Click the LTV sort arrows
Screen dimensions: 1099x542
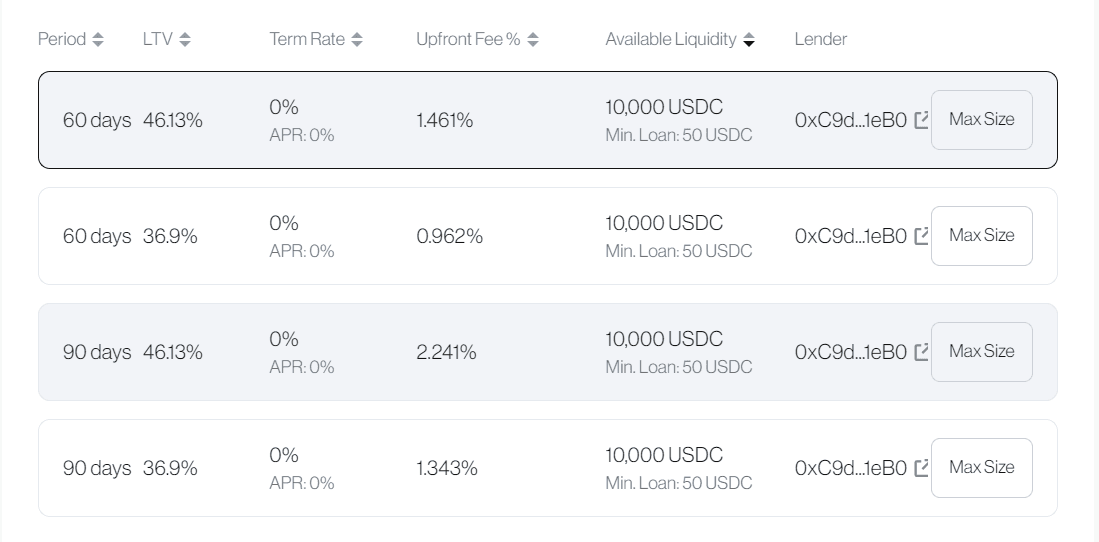click(x=185, y=40)
